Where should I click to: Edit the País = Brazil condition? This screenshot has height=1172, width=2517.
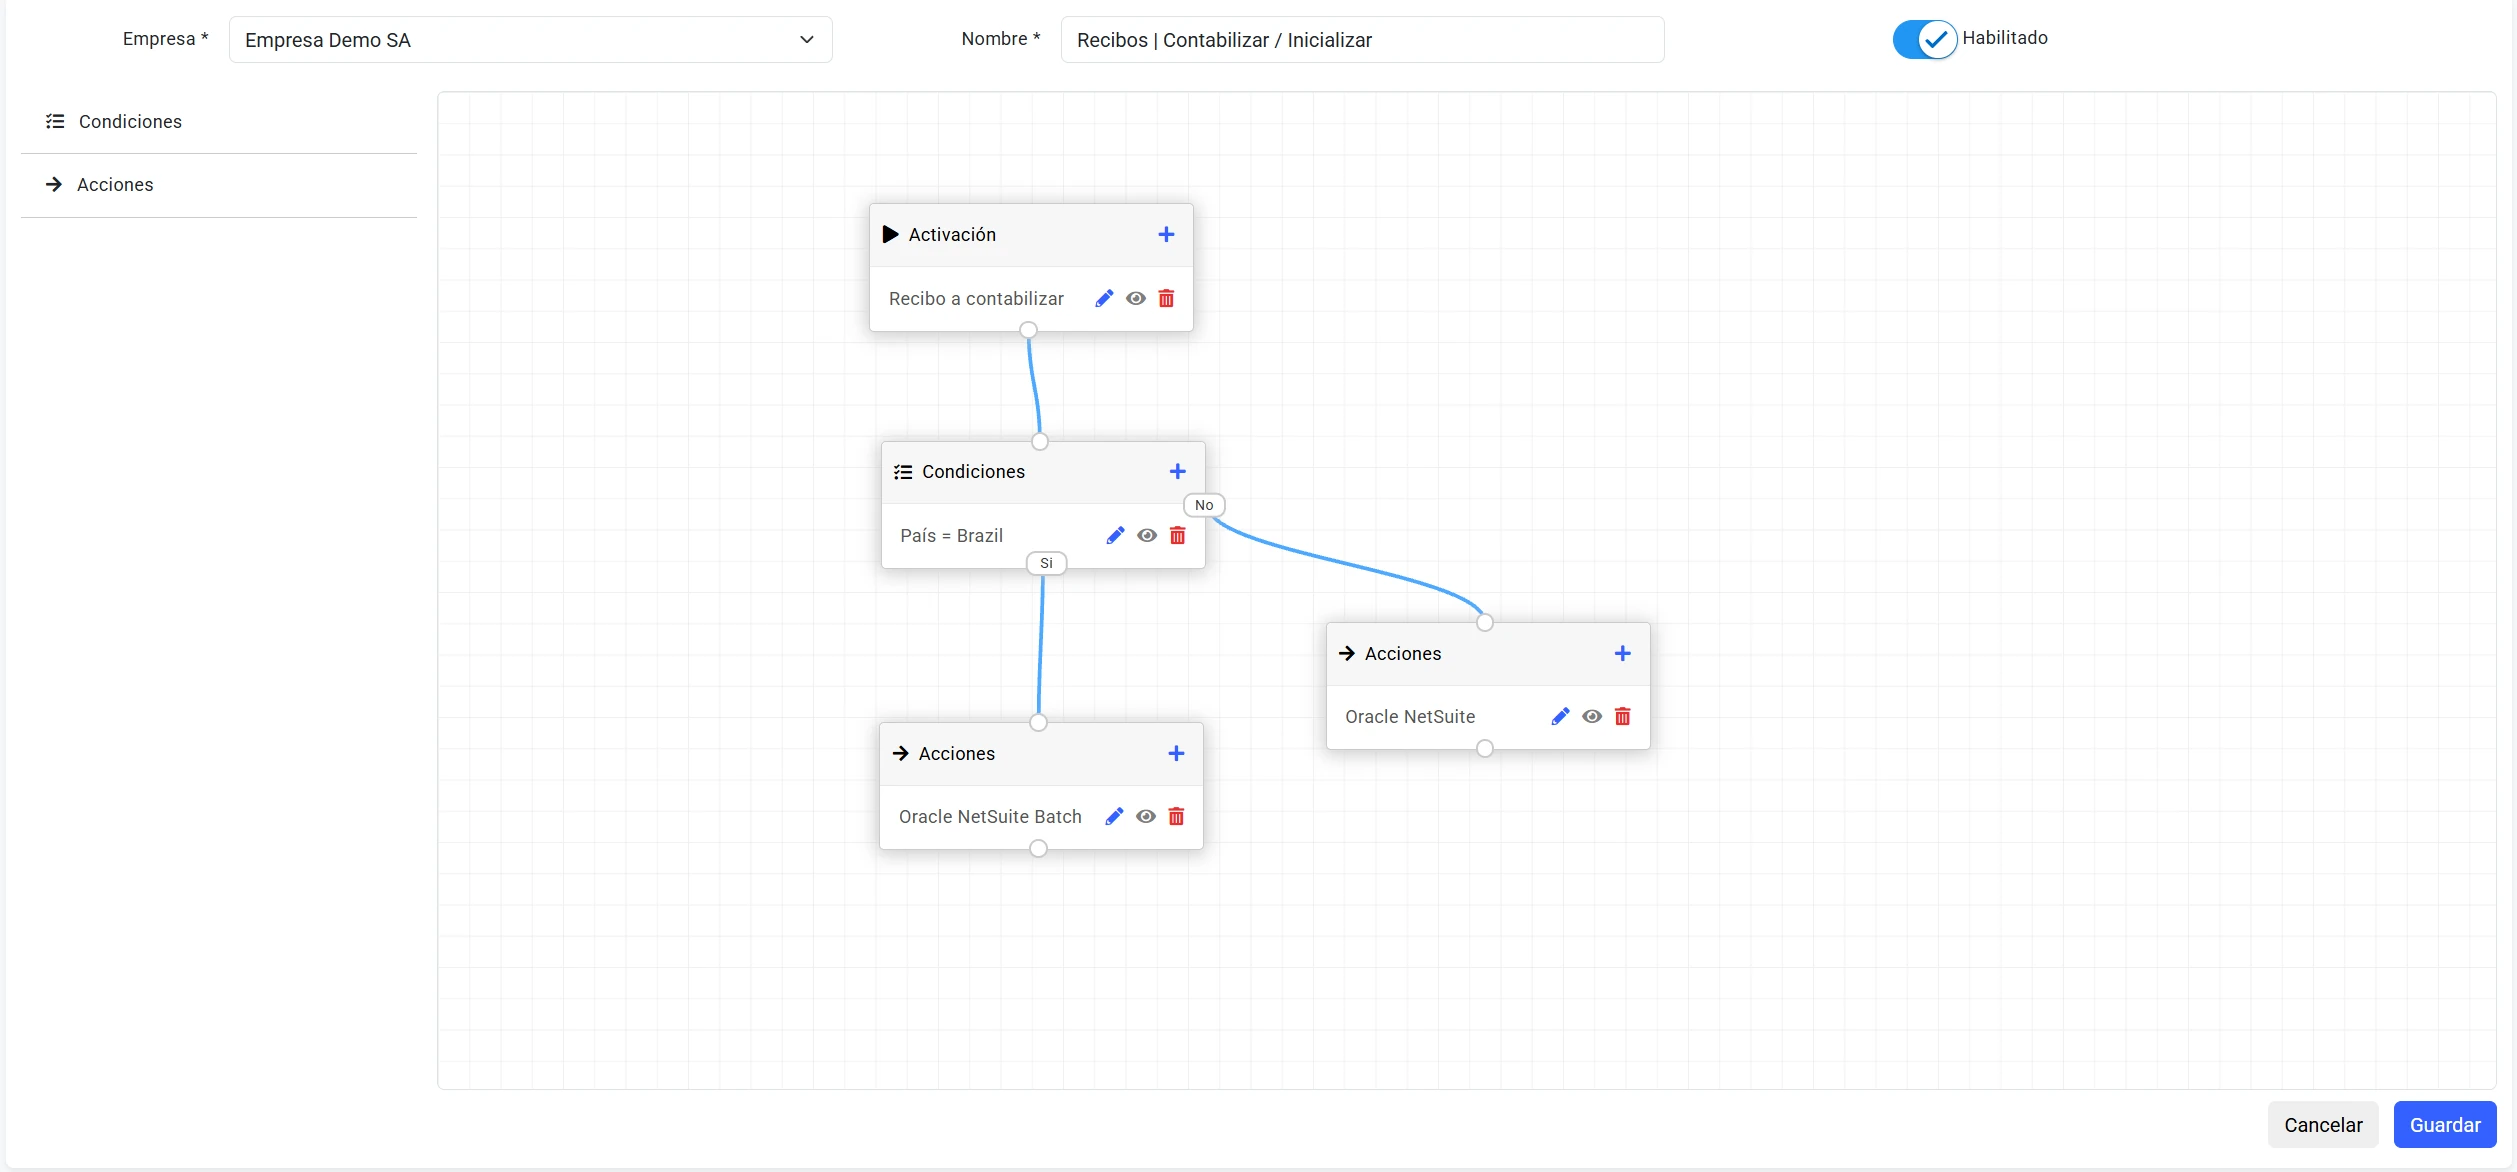(x=1115, y=535)
